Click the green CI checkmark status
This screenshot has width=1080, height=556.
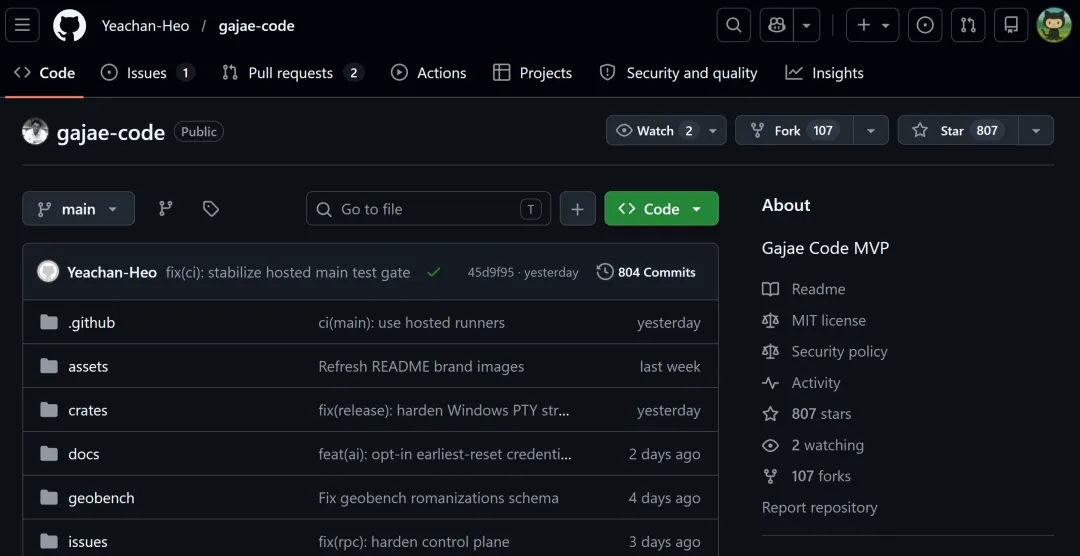click(x=433, y=272)
